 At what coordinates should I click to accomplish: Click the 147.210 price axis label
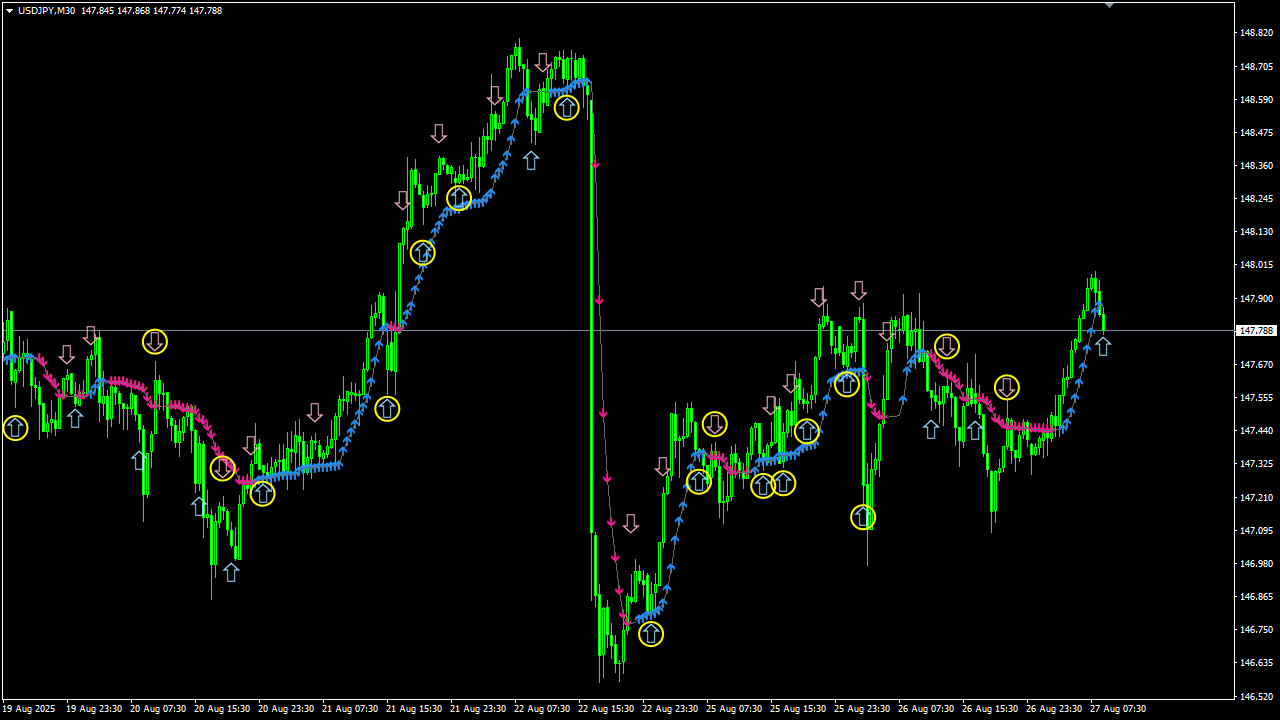(x=1255, y=497)
